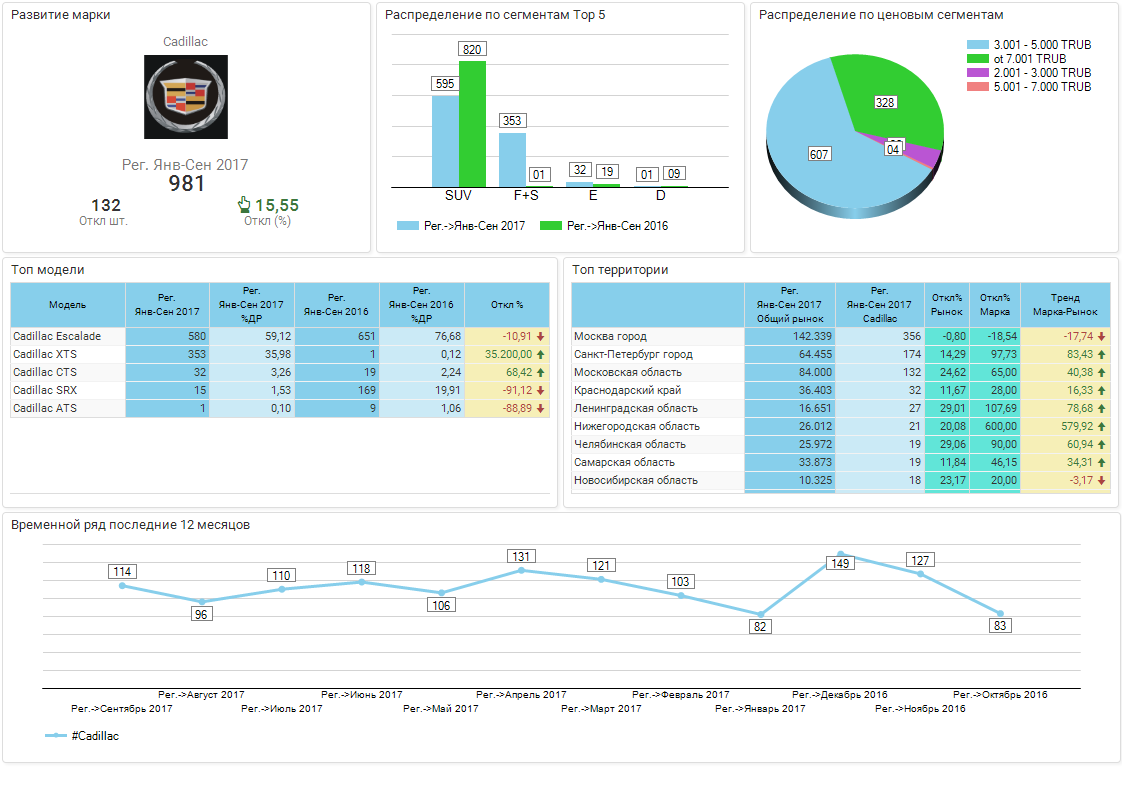
Task: Sort by the Модель column header
Action: coord(68,305)
